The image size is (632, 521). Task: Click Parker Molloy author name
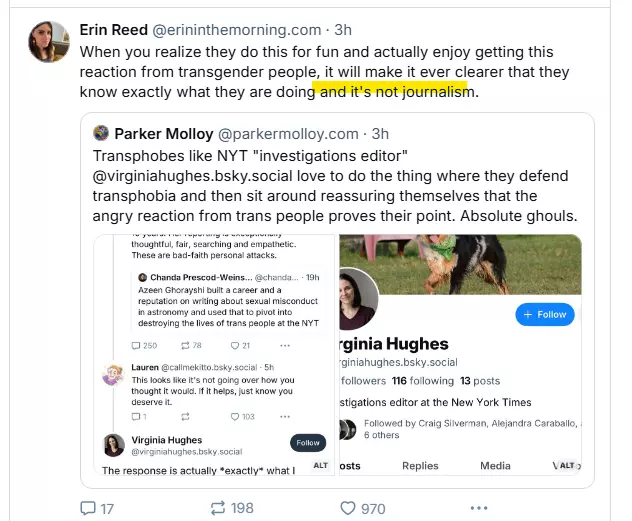pos(161,133)
